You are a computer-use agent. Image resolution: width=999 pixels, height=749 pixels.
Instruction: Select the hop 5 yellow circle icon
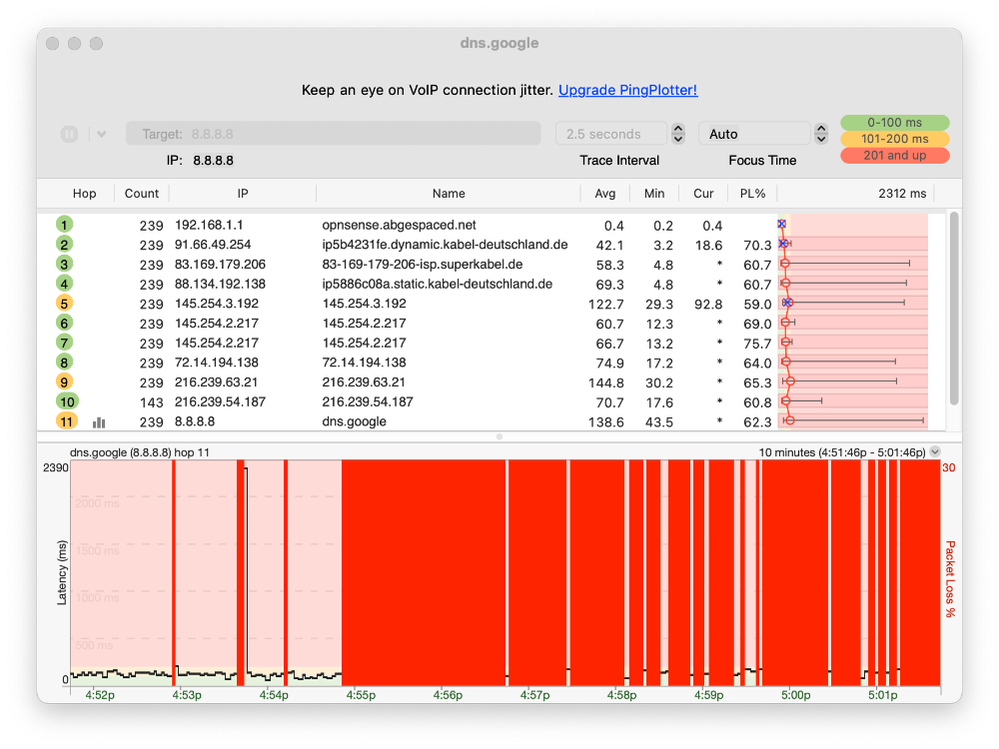[x=64, y=303]
